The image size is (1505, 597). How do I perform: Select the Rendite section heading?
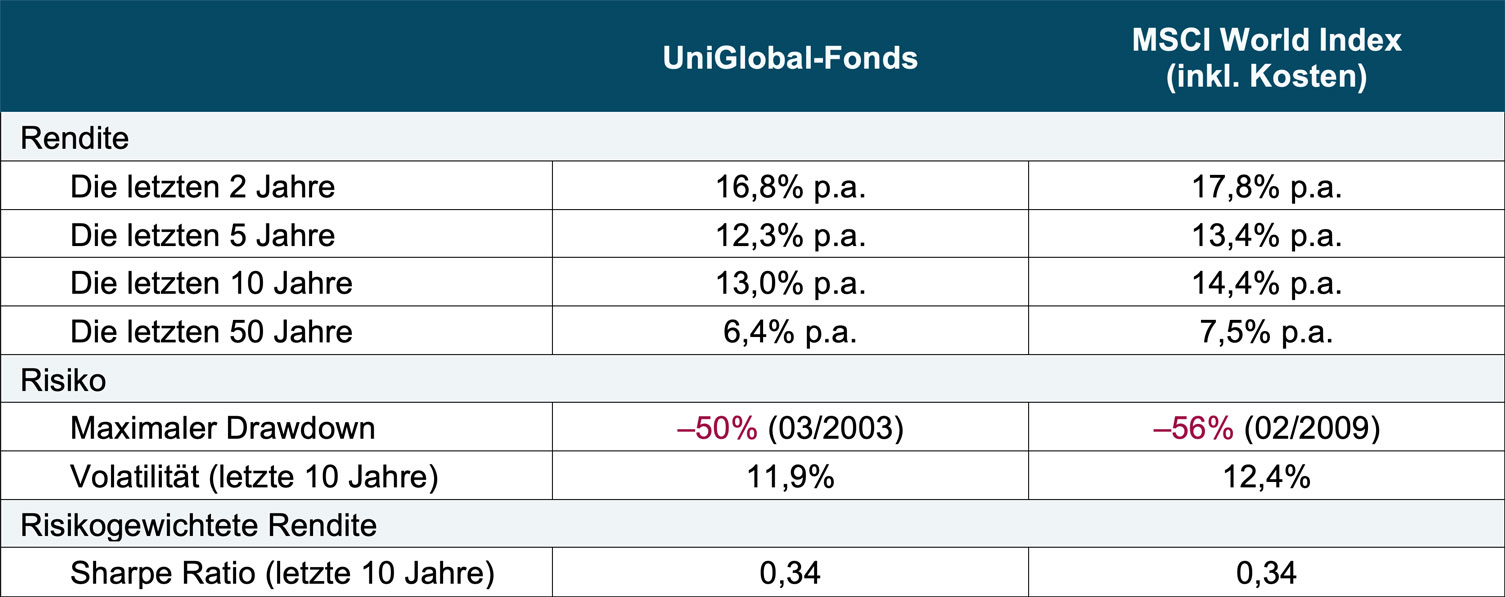pyautogui.click(x=76, y=138)
